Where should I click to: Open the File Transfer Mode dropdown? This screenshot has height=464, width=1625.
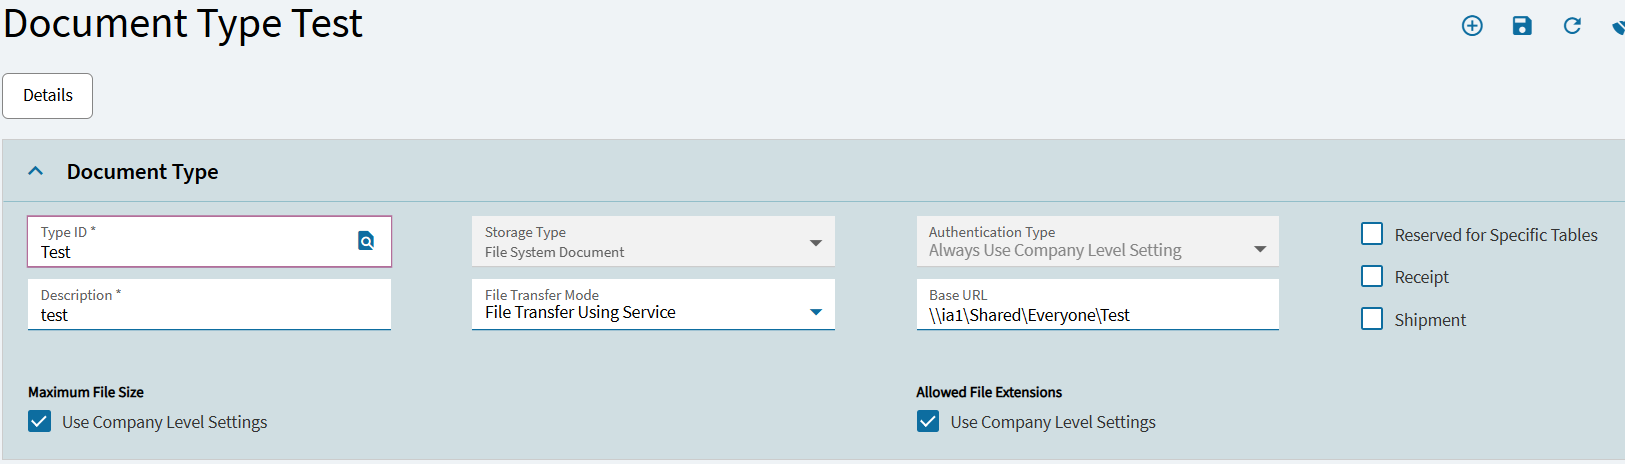[816, 312]
